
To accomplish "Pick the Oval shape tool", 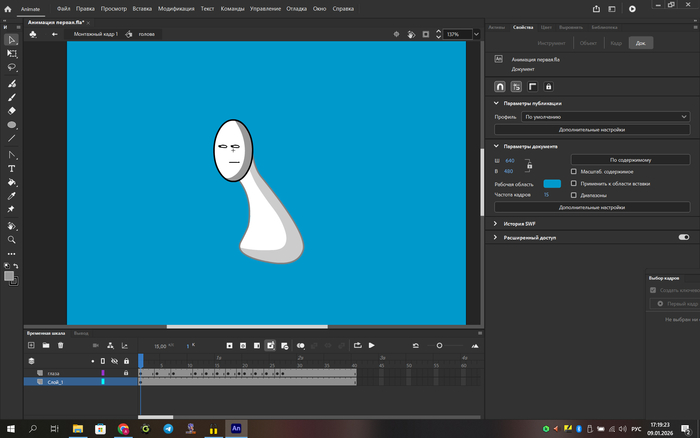I will [x=12, y=125].
